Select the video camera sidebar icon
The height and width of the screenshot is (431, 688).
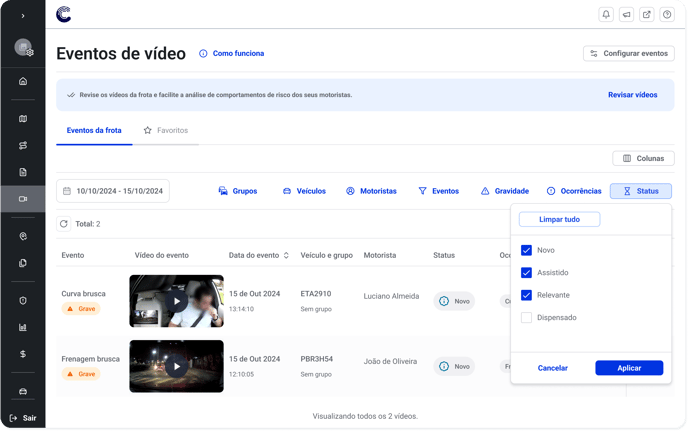(23, 199)
